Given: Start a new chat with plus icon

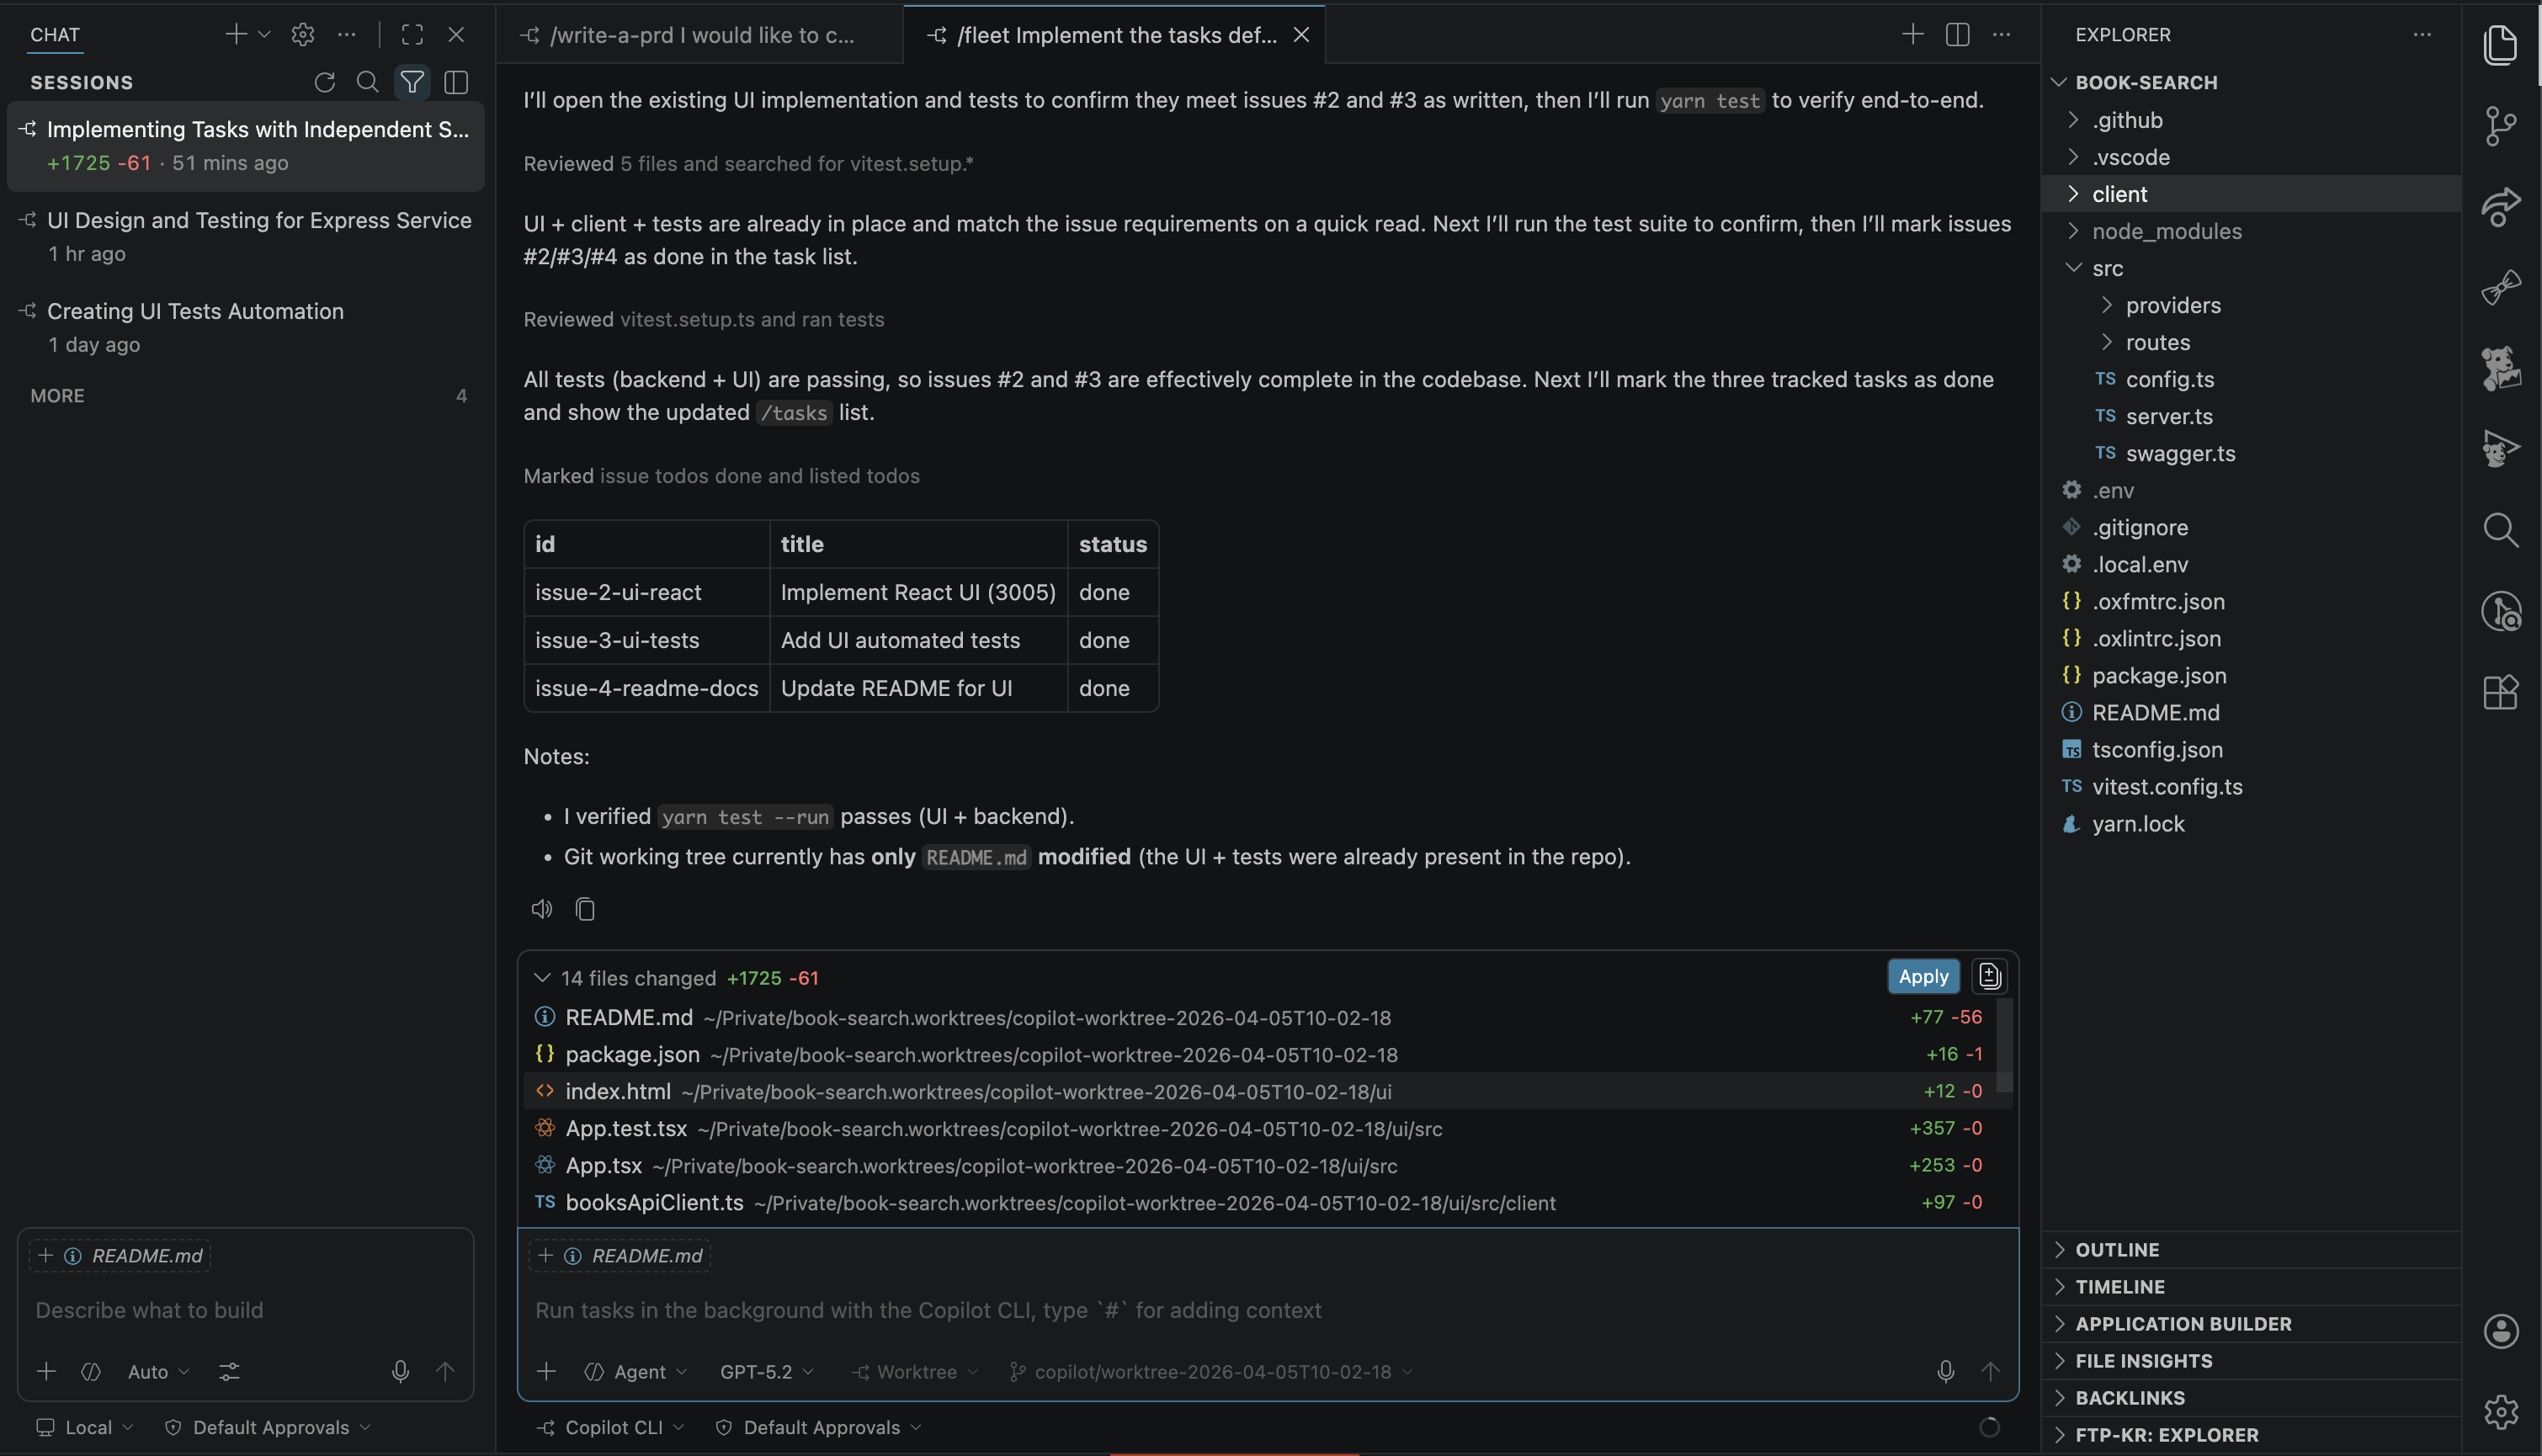Looking at the screenshot, I should click(235, 34).
